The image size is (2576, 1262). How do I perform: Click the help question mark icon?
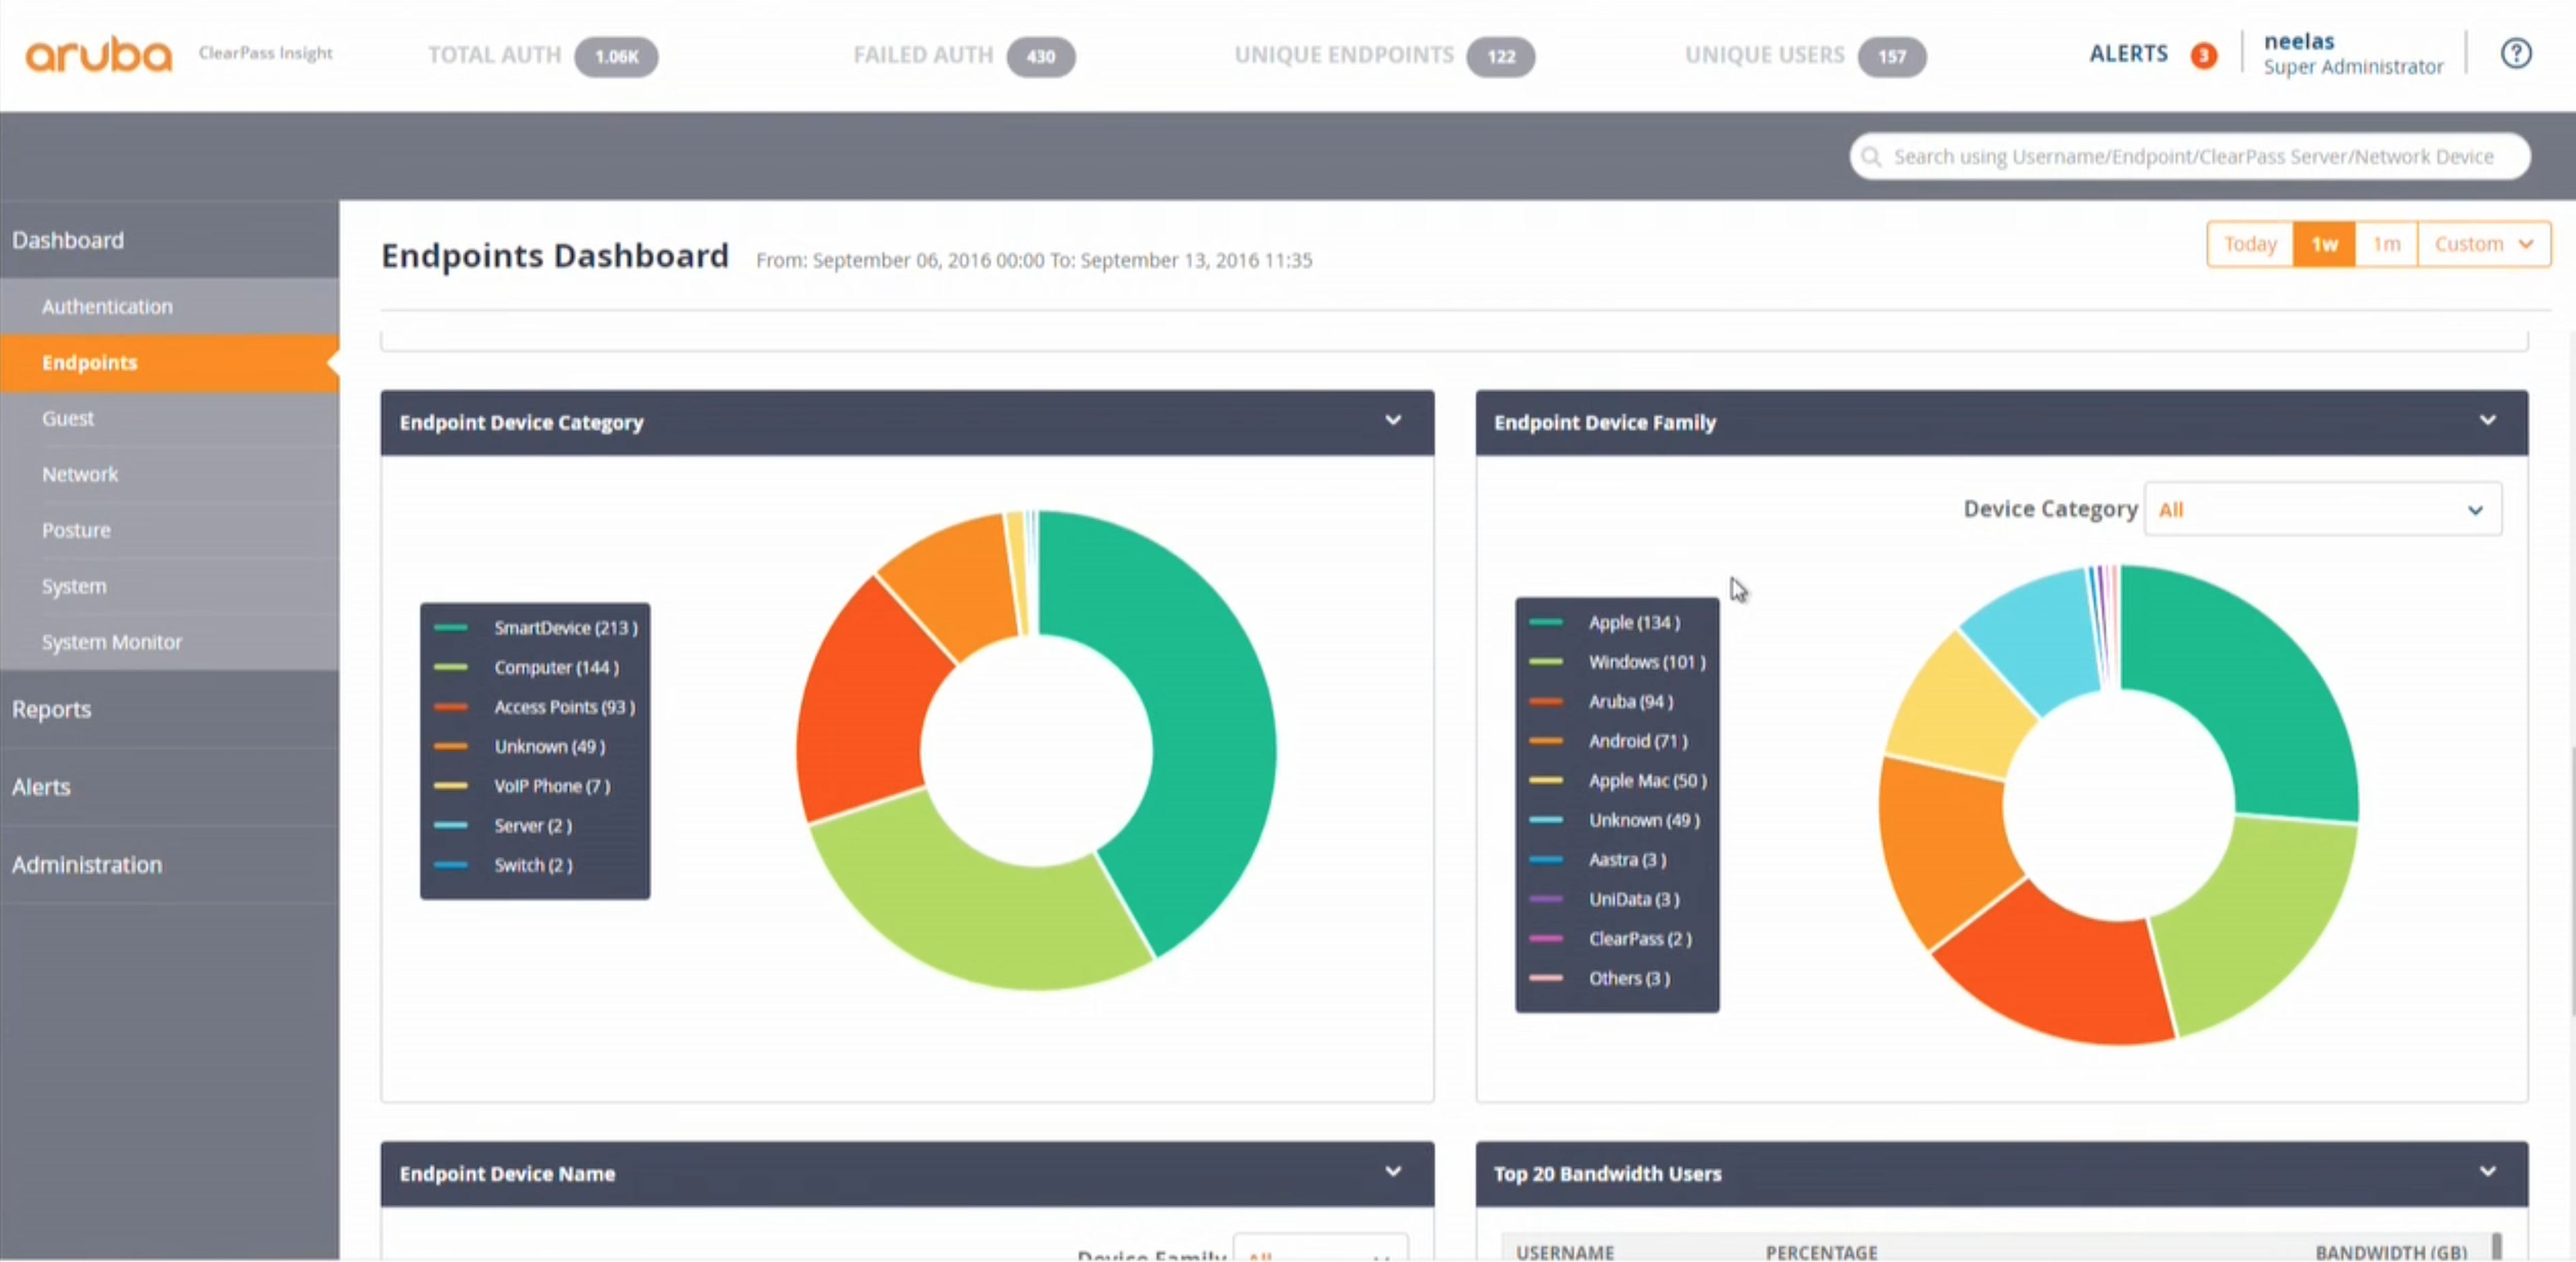(x=2515, y=53)
